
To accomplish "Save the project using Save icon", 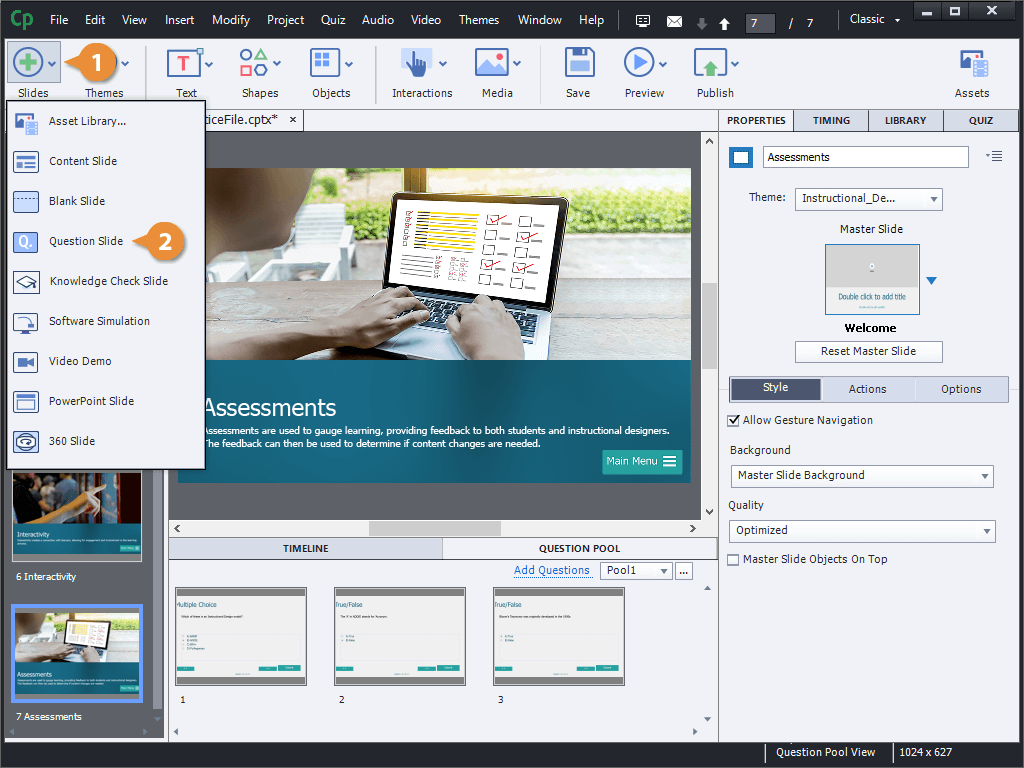I will 578,64.
